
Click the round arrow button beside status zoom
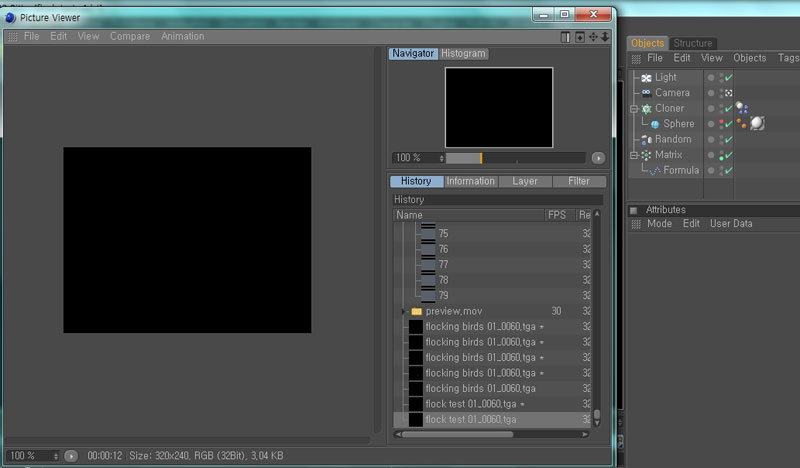pyautogui.click(x=71, y=456)
